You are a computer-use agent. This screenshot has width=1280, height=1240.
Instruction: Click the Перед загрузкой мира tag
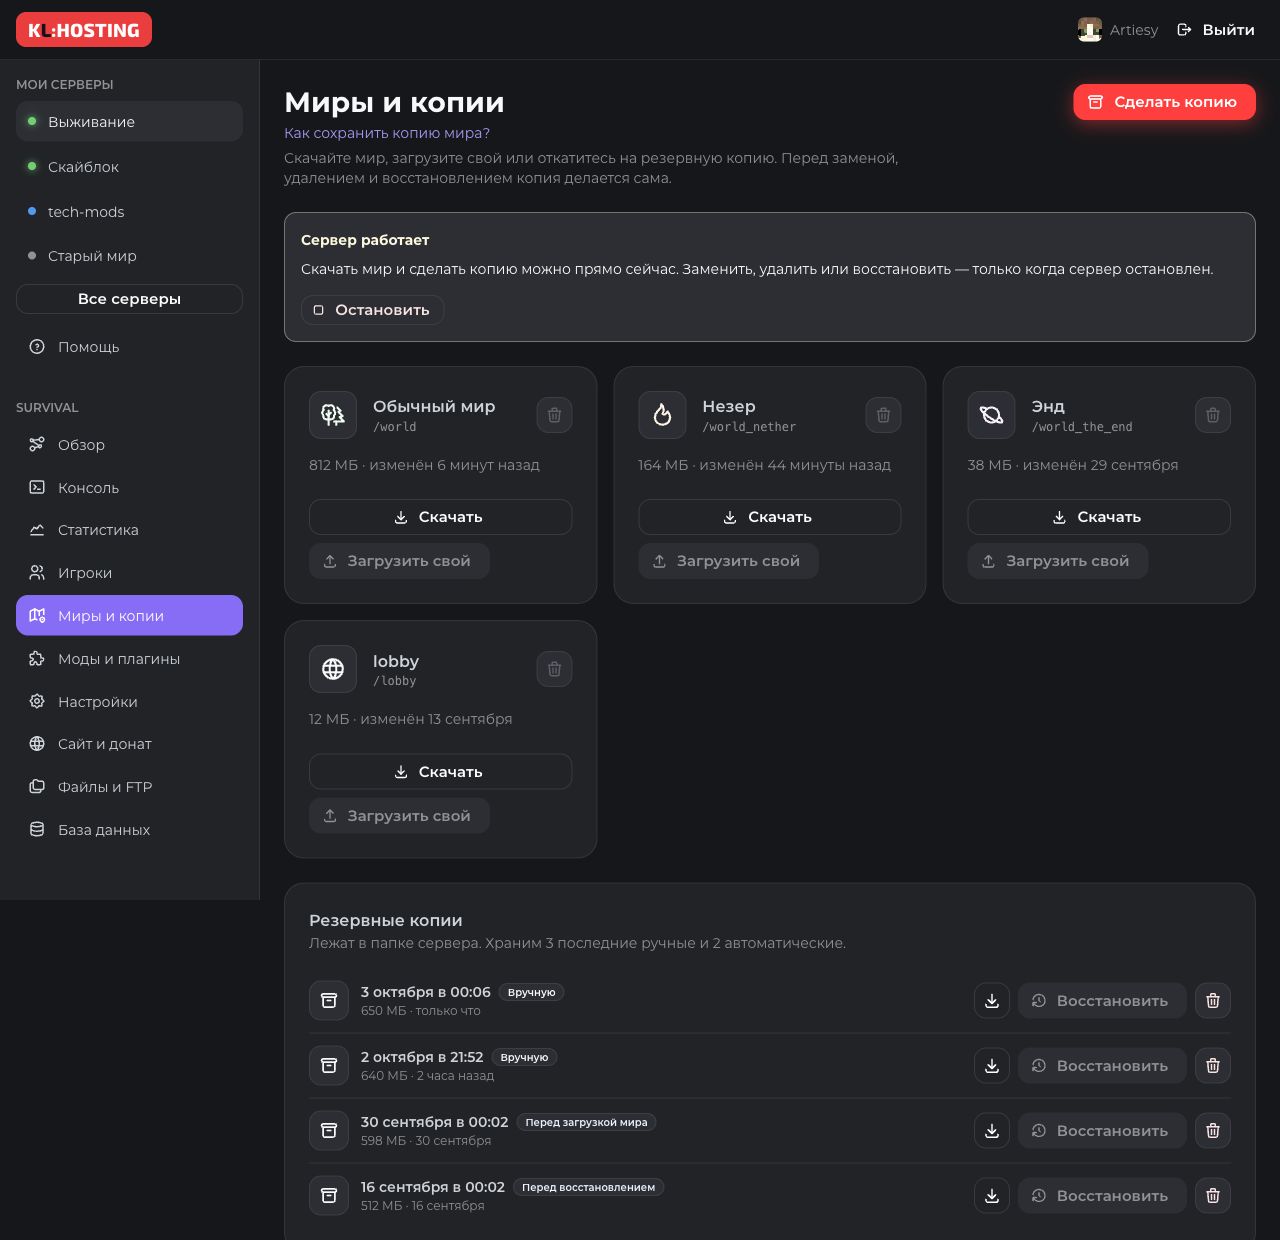pyautogui.click(x=586, y=1122)
